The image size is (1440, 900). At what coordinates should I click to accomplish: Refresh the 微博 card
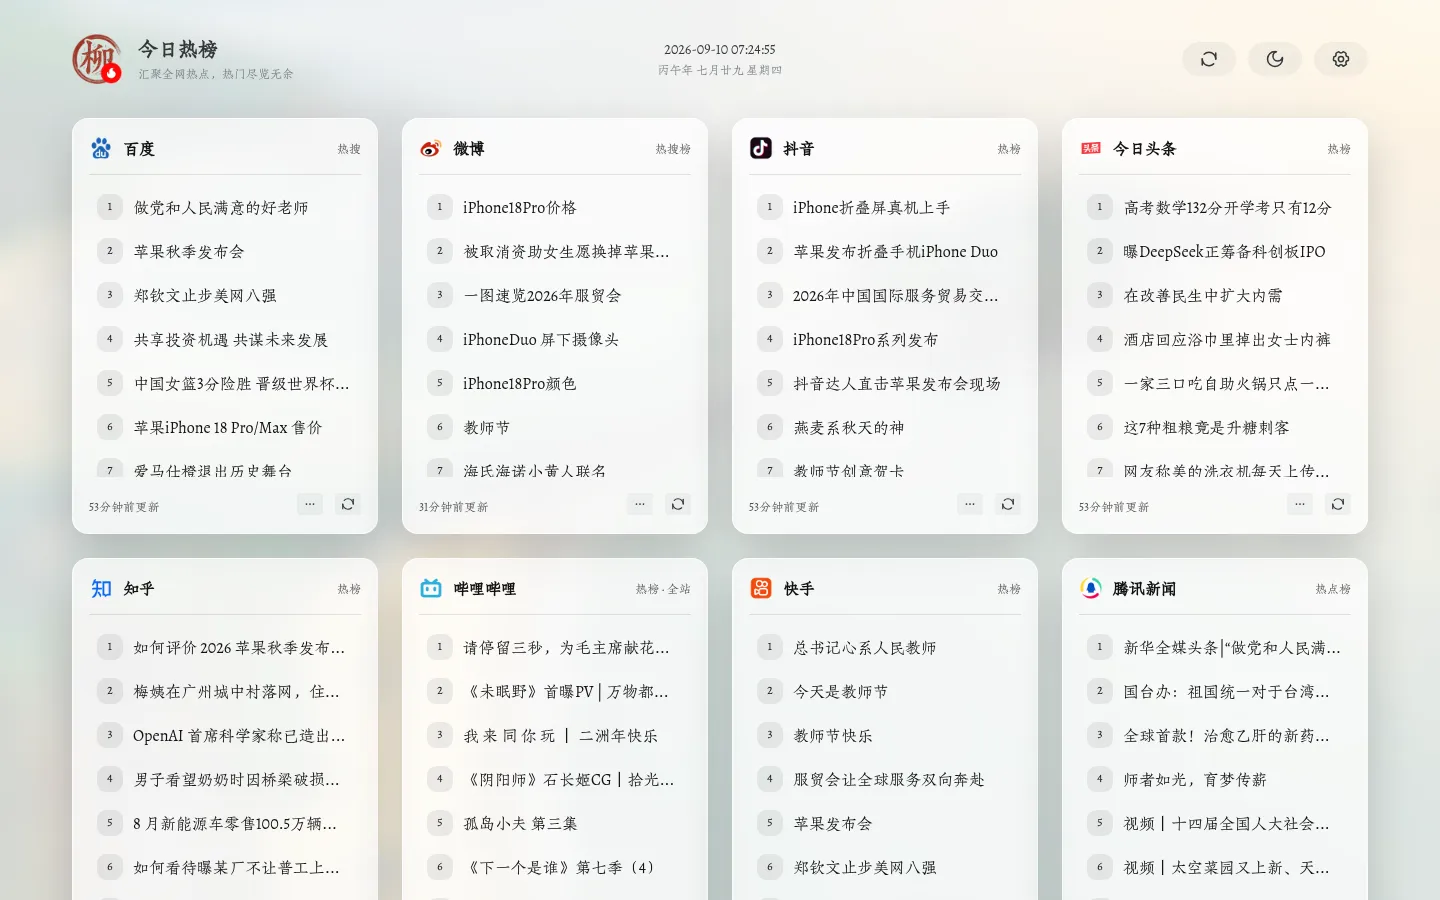click(678, 504)
